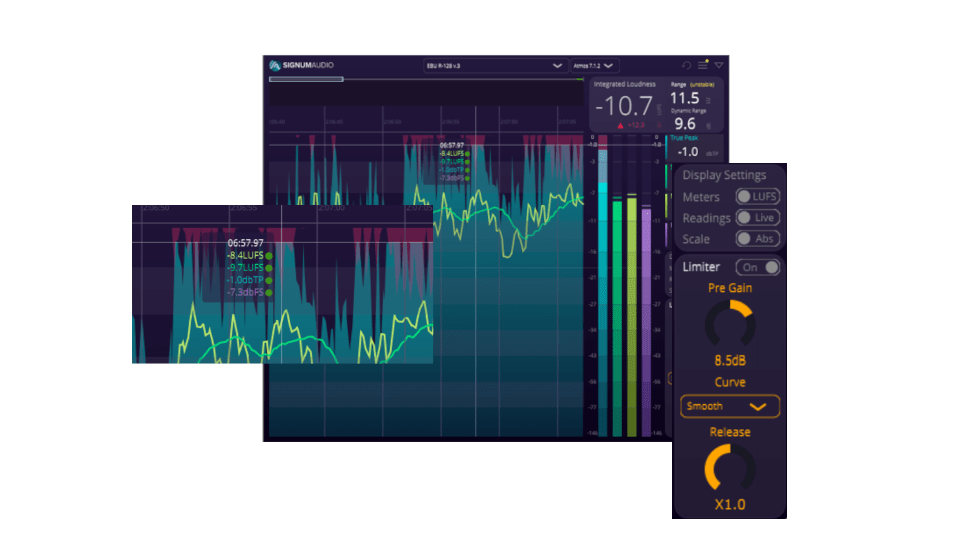Turn off the Limiter On switch

pos(757,267)
